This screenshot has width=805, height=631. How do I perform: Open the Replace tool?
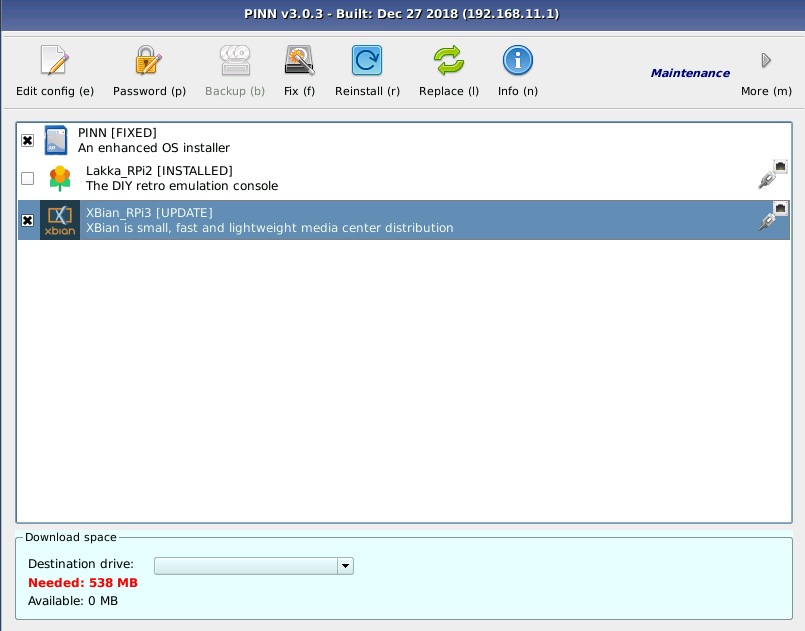(x=448, y=60)
